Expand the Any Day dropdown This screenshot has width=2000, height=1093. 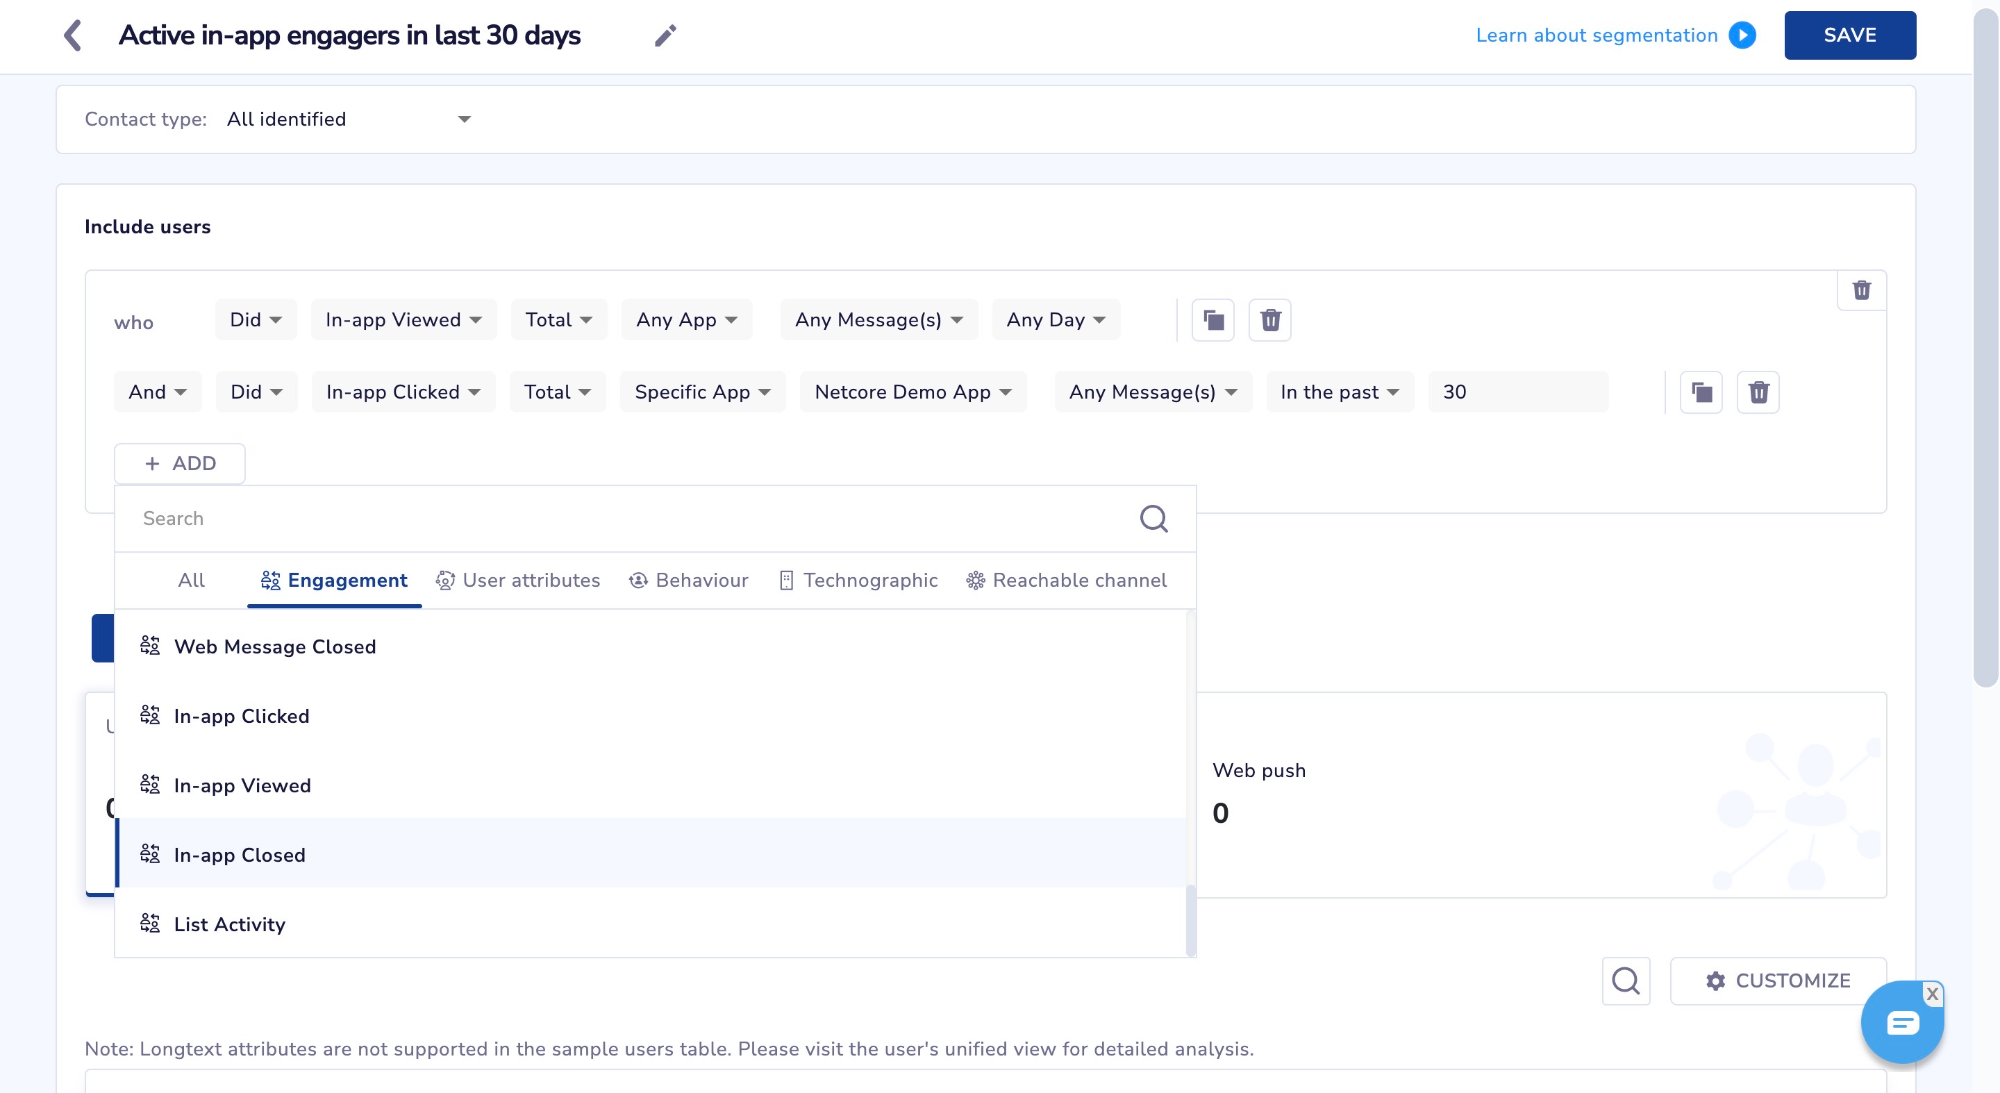1056,320
